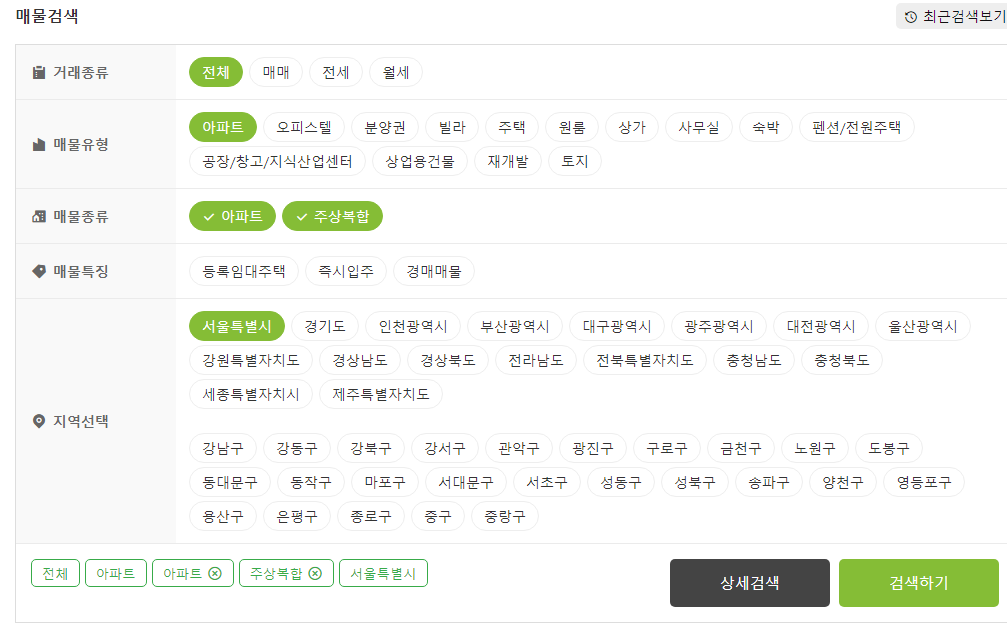Select 전체 under 거래종류
1007x624 pixels.
(216, 72)
